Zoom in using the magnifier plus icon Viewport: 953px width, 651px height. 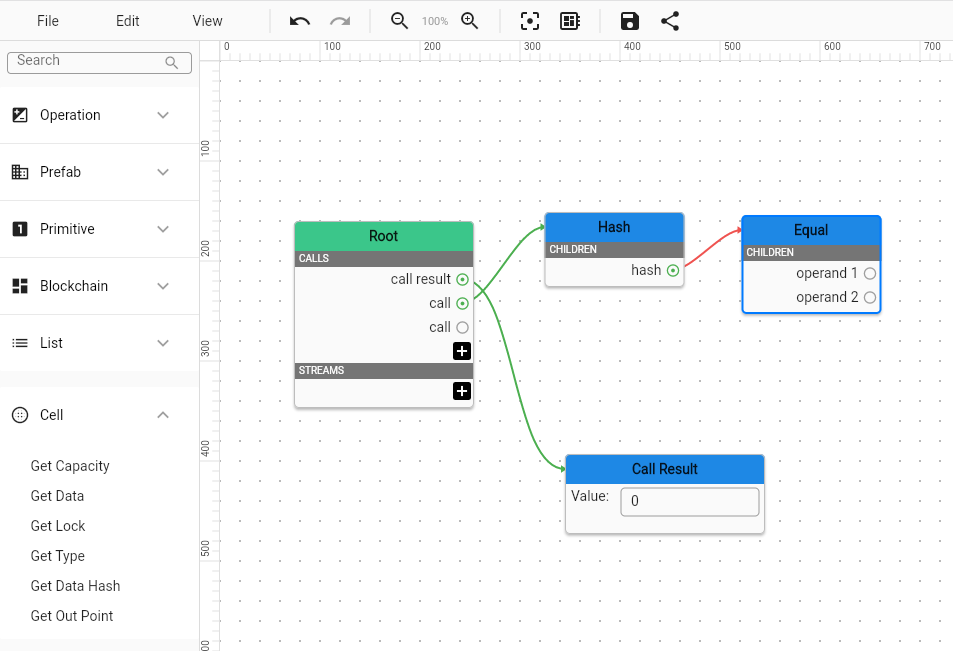[469, 21]
